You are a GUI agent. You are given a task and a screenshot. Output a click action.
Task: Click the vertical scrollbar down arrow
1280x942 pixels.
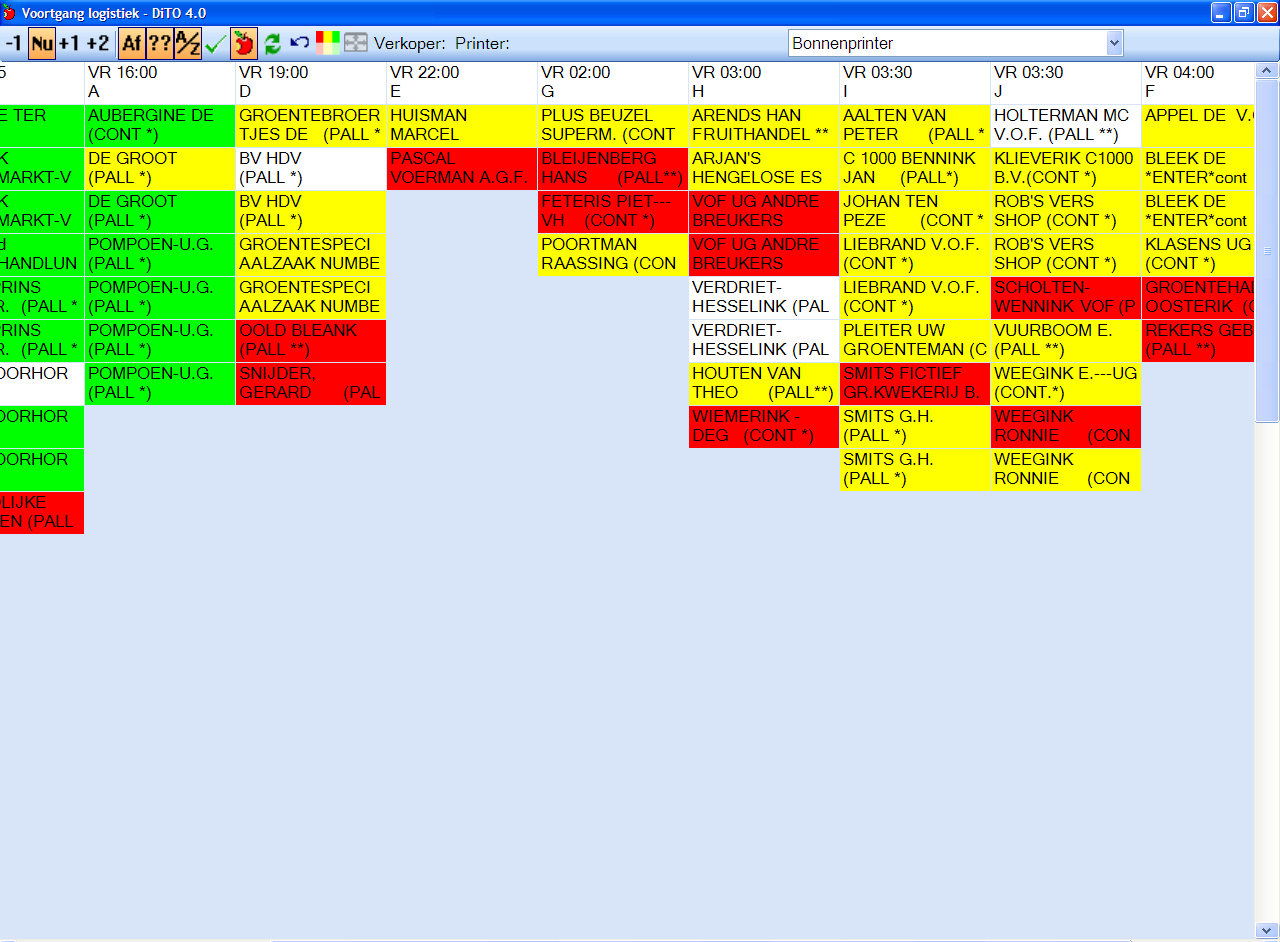[x=1266, y=930]
